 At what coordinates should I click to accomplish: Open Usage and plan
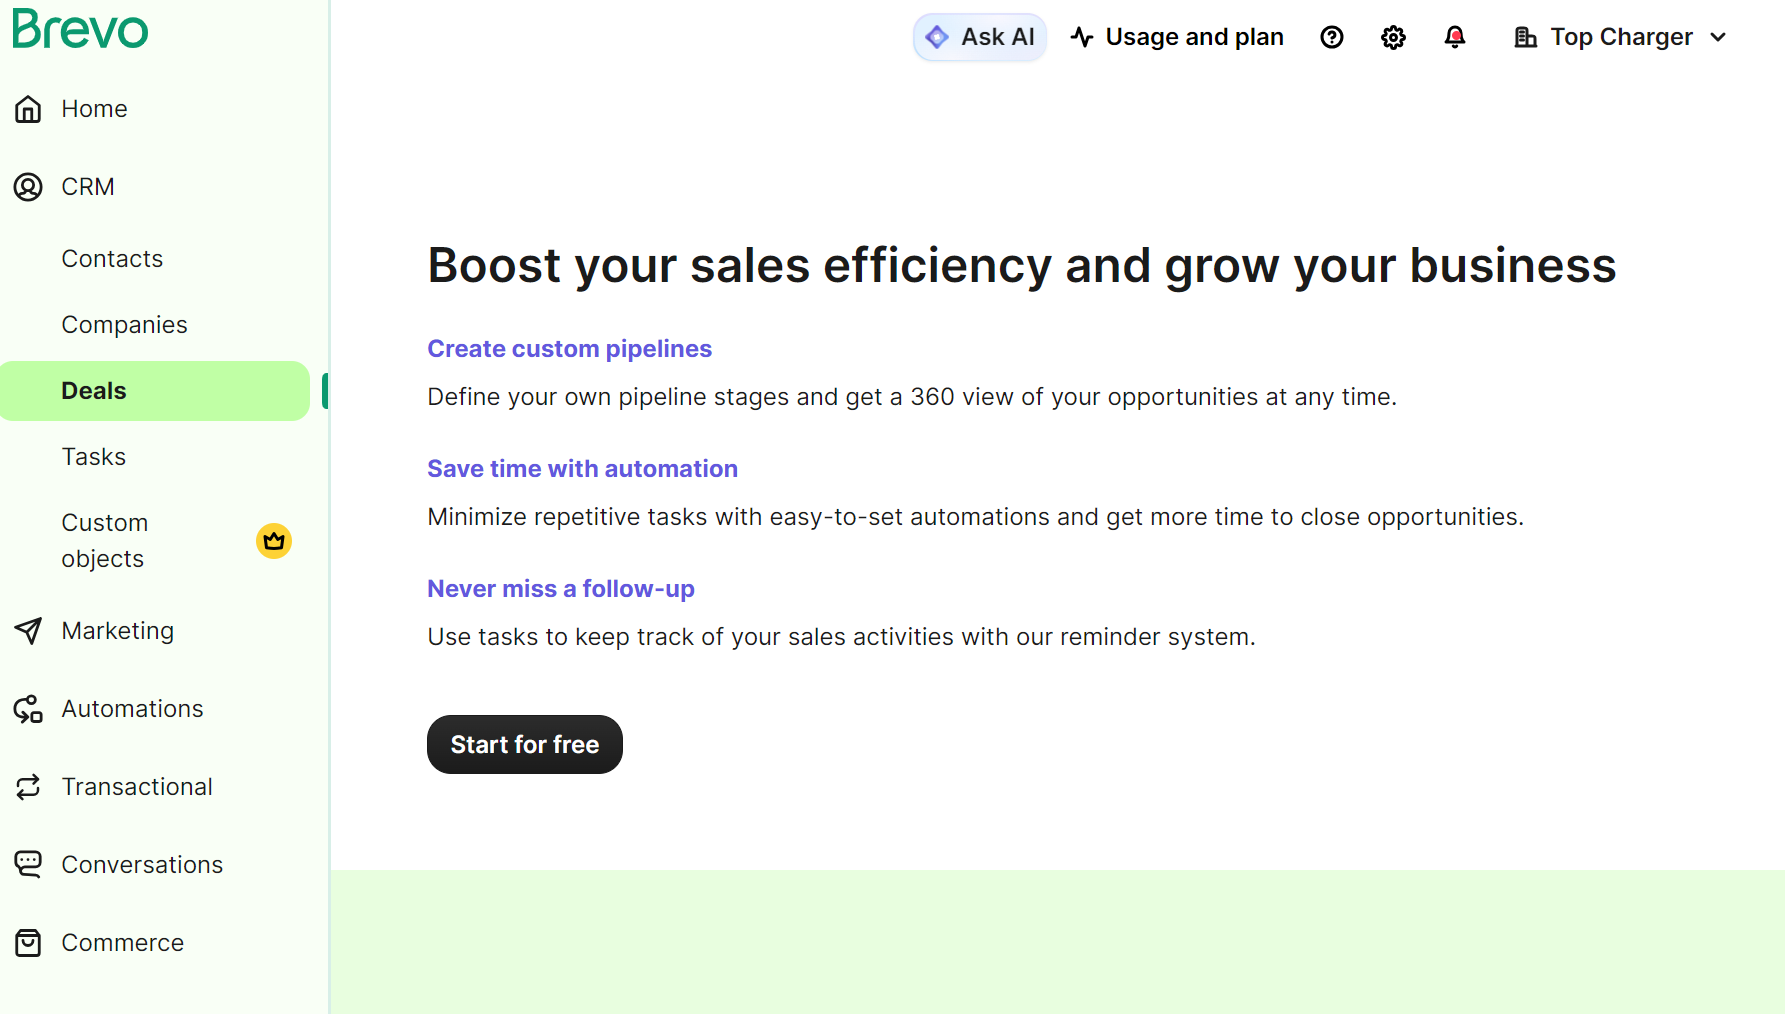1176,36
